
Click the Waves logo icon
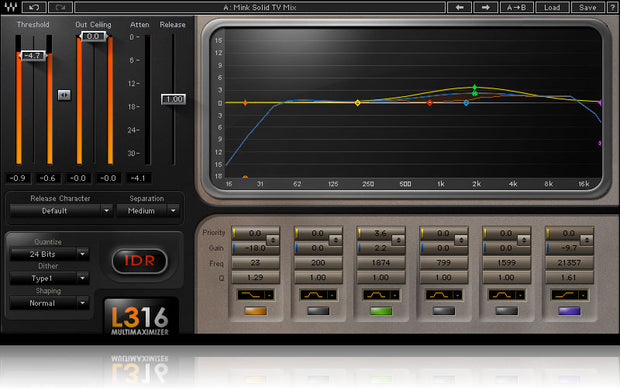[11, 7]
